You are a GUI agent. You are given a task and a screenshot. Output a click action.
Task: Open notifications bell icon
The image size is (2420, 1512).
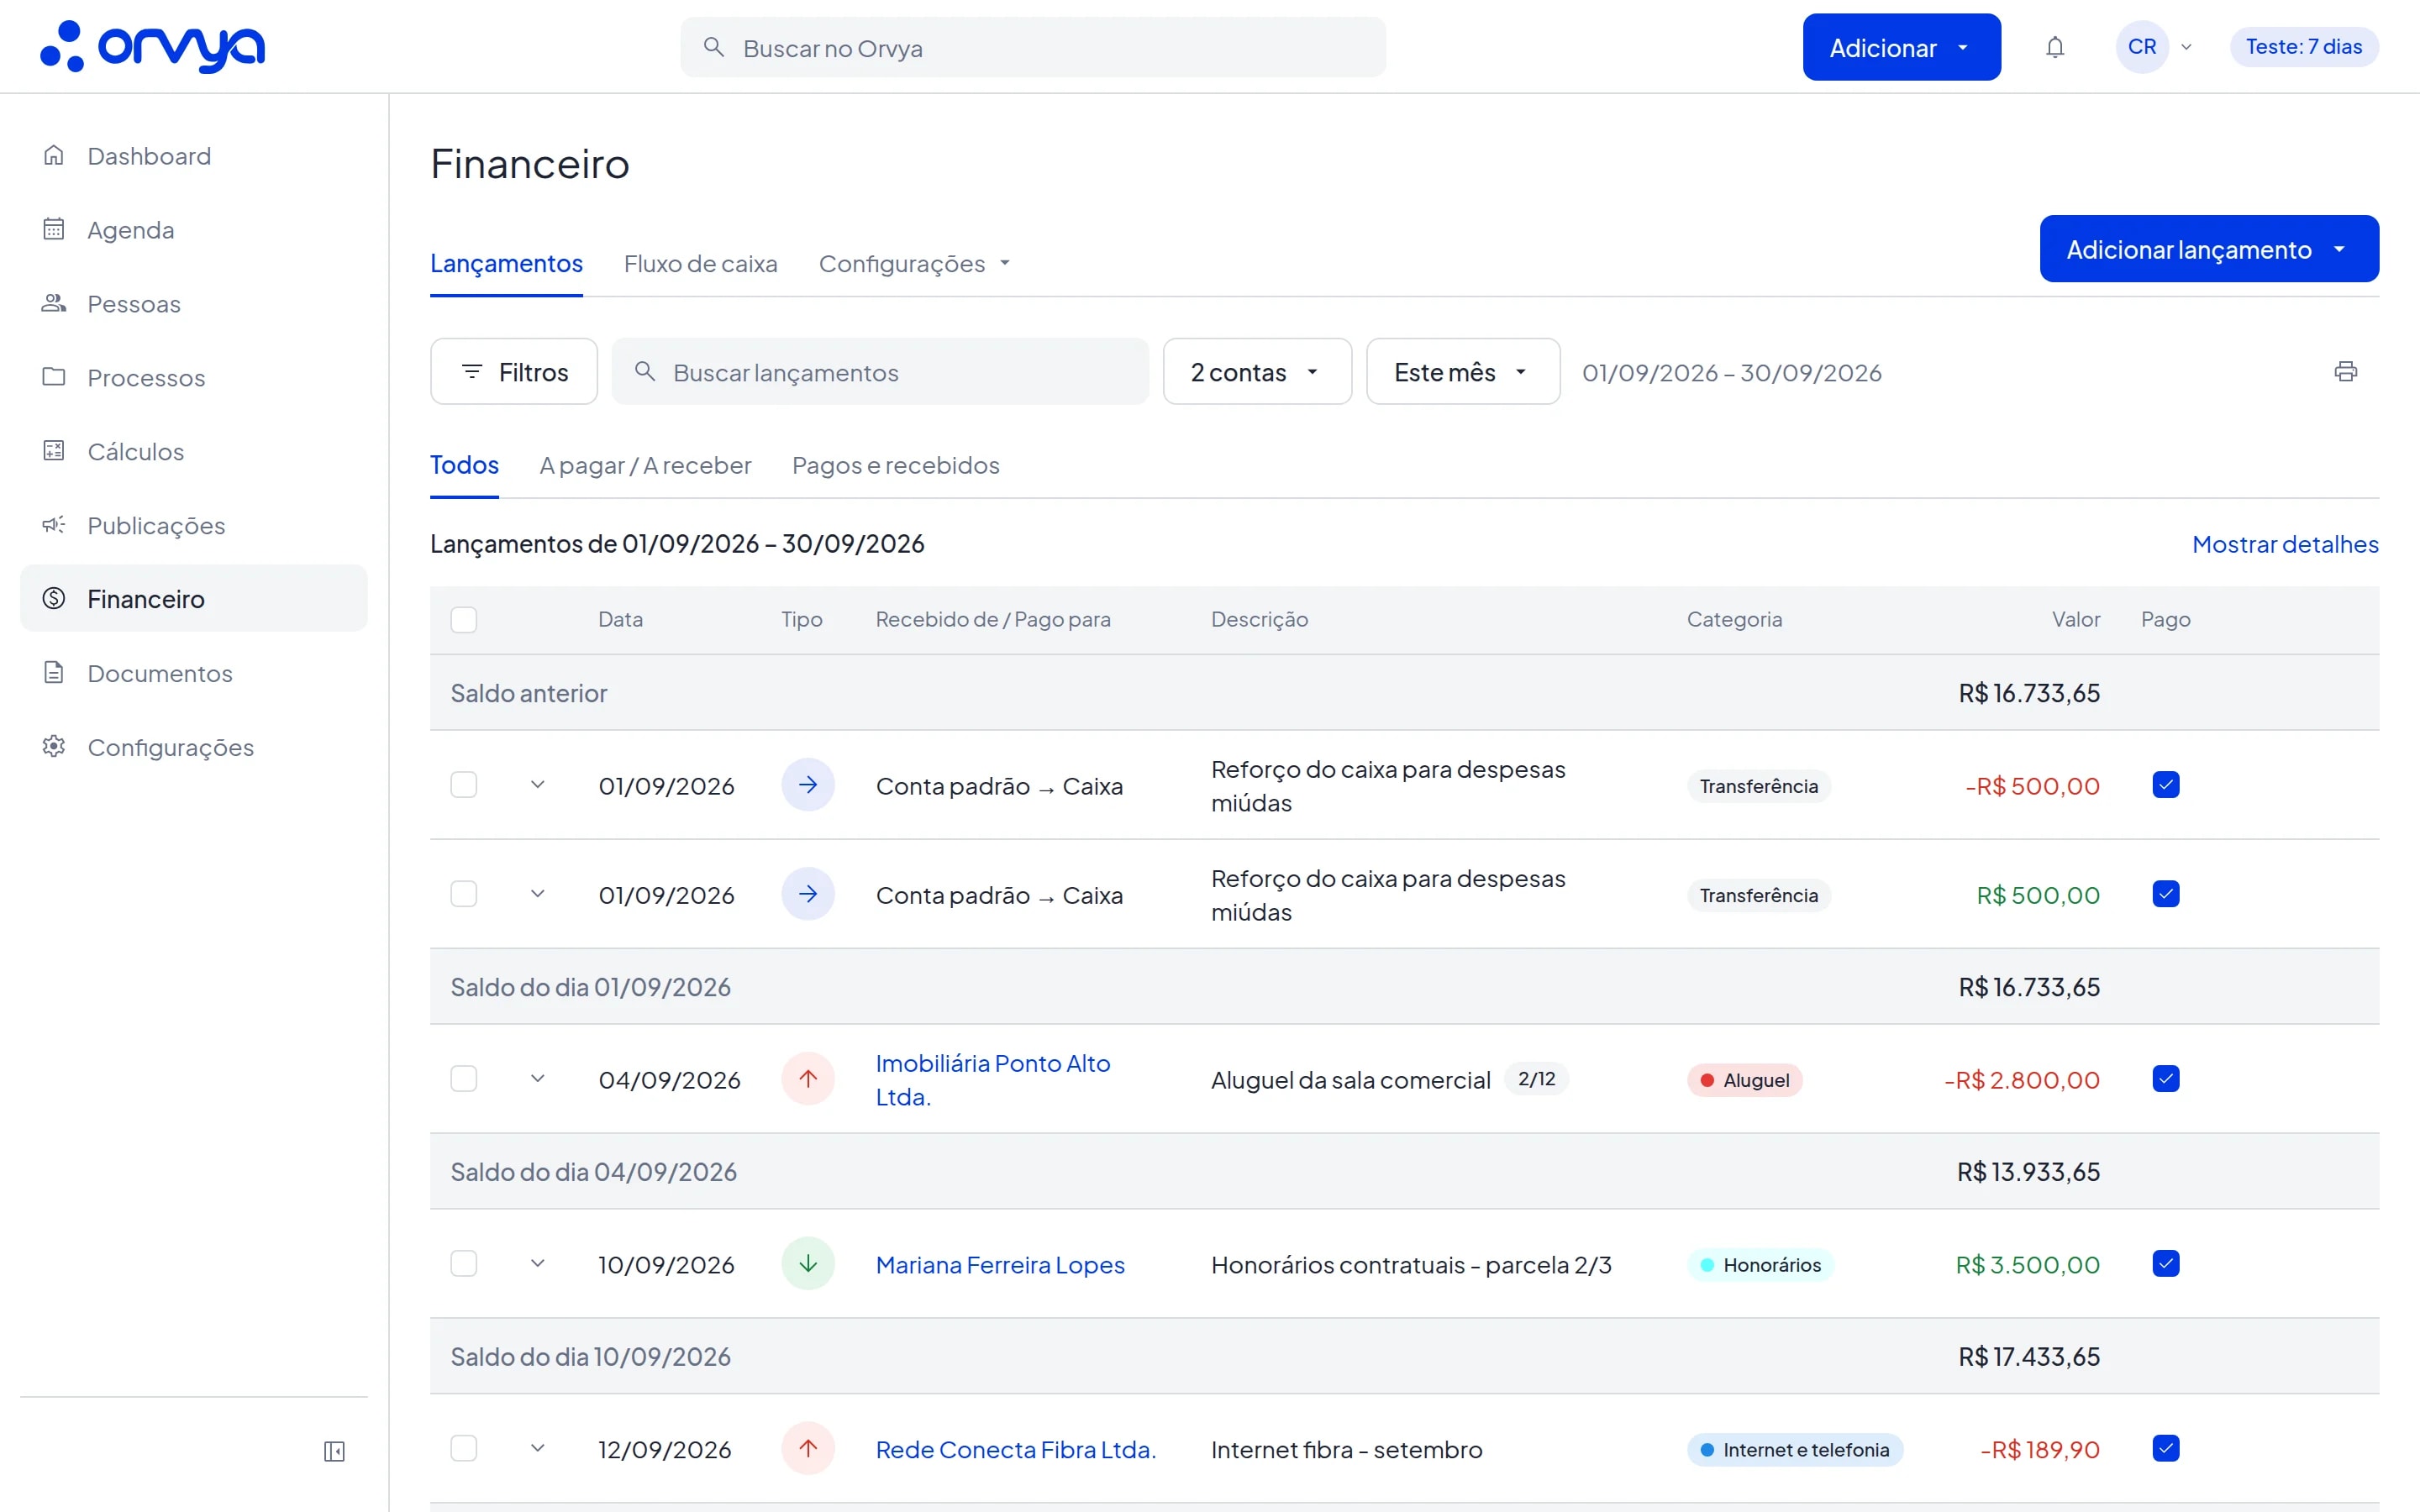[x=2055, y=47]
